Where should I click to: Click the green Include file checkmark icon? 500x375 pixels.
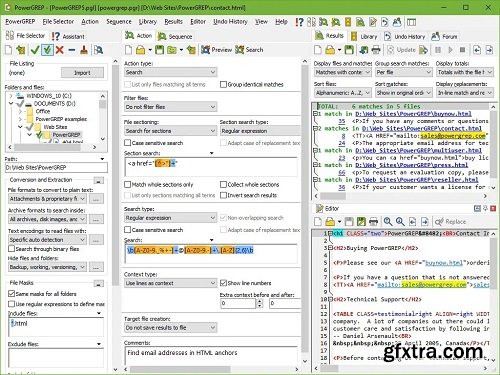pyautogui.click(x=35, y=50)
